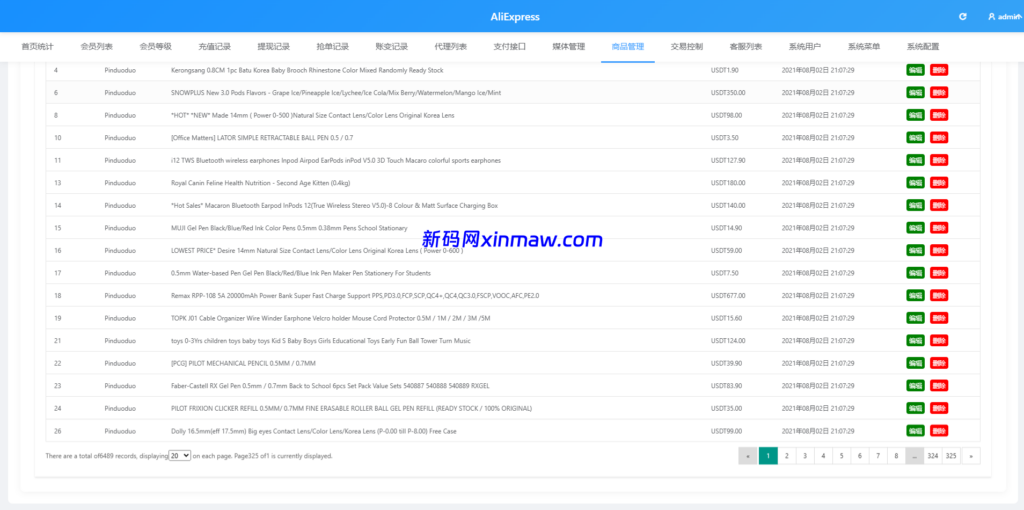Edit the PILOT FRIXION refill row
Viewport: 1024px width, 510px height.
coord(916,408)
